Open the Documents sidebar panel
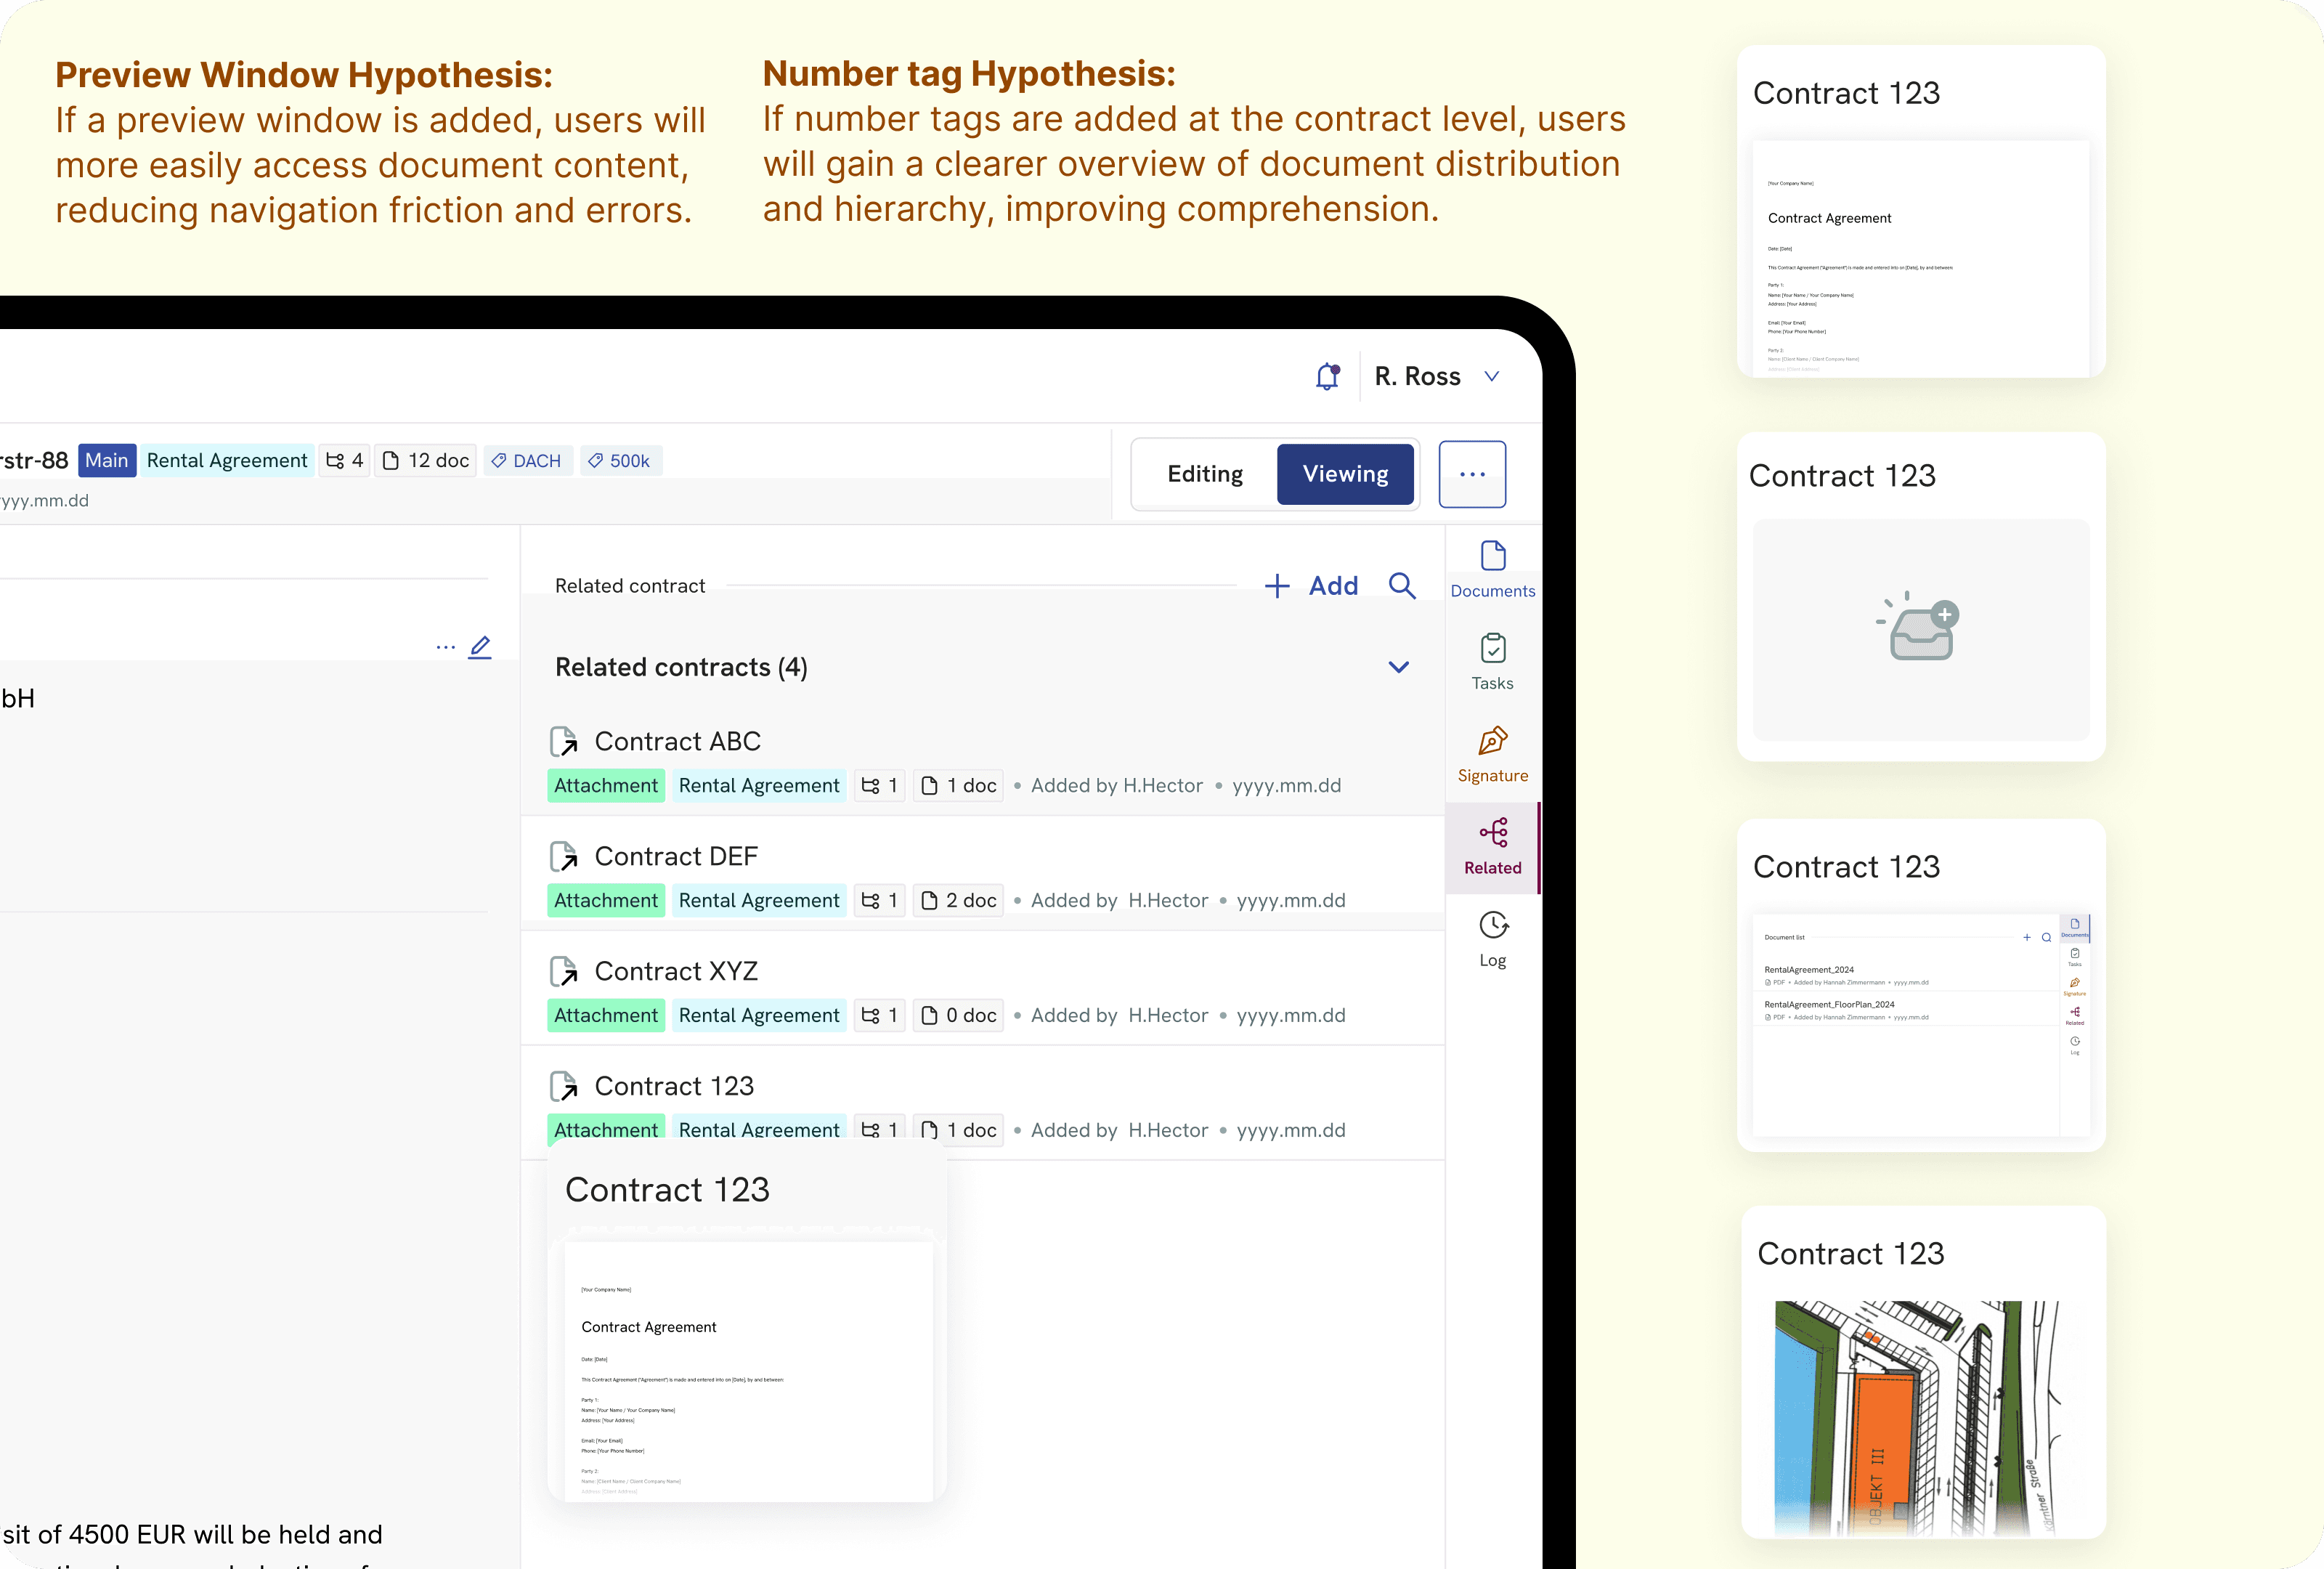This screenshot has width=2324, height=1569. click(1492, 569)
